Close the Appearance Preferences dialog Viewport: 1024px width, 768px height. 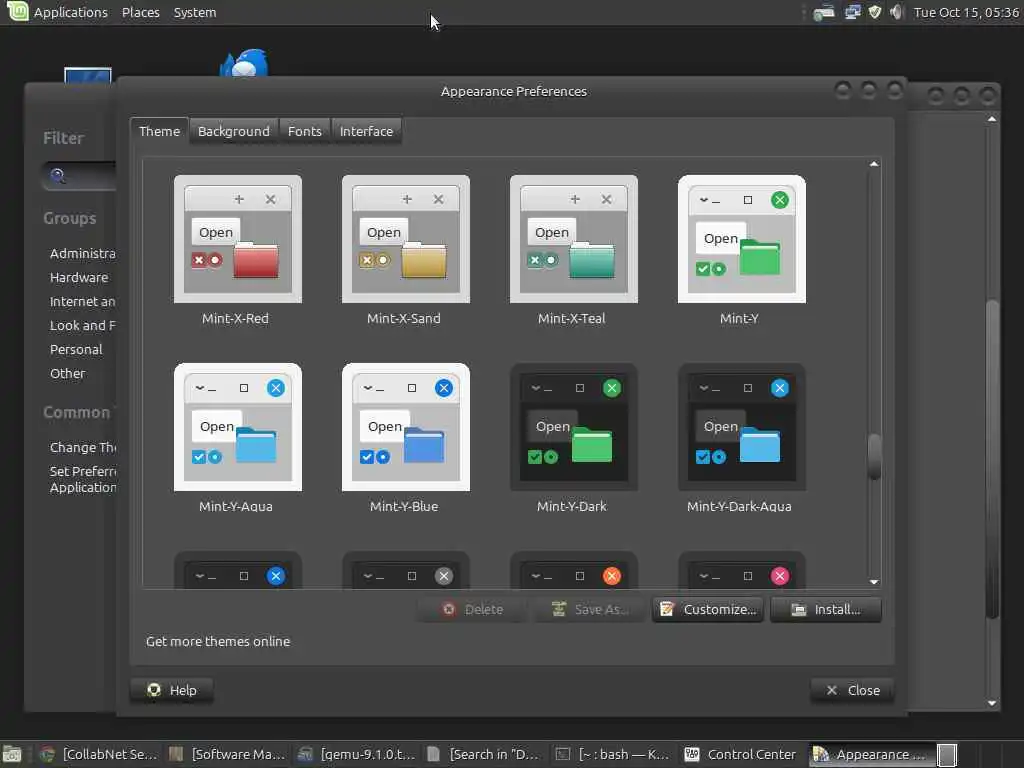852,690
